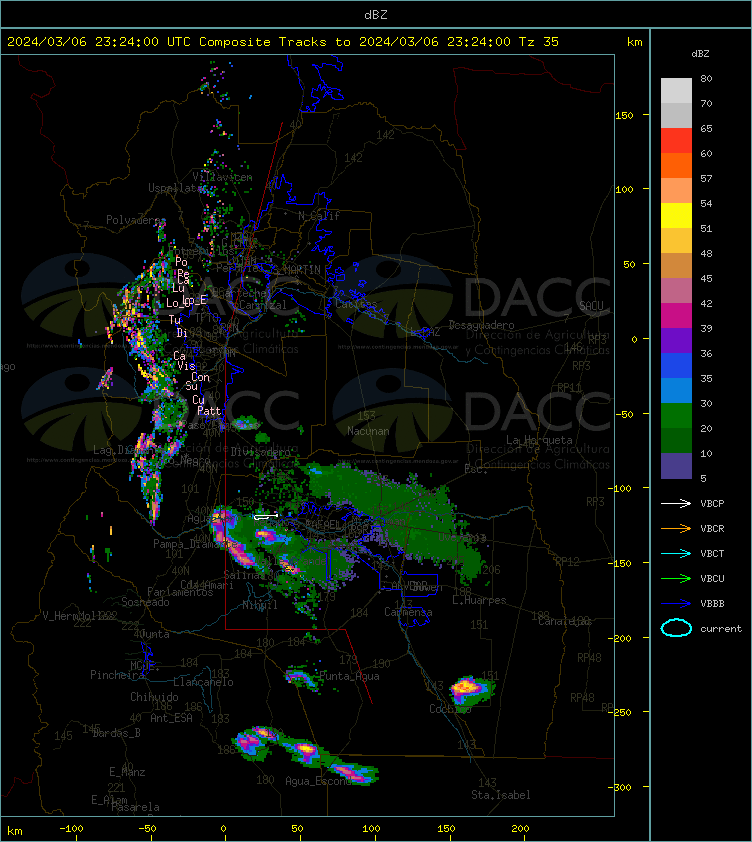Click the 'VBBB' legend label
This screenshot has height=842, width=752.
(712, 604)
